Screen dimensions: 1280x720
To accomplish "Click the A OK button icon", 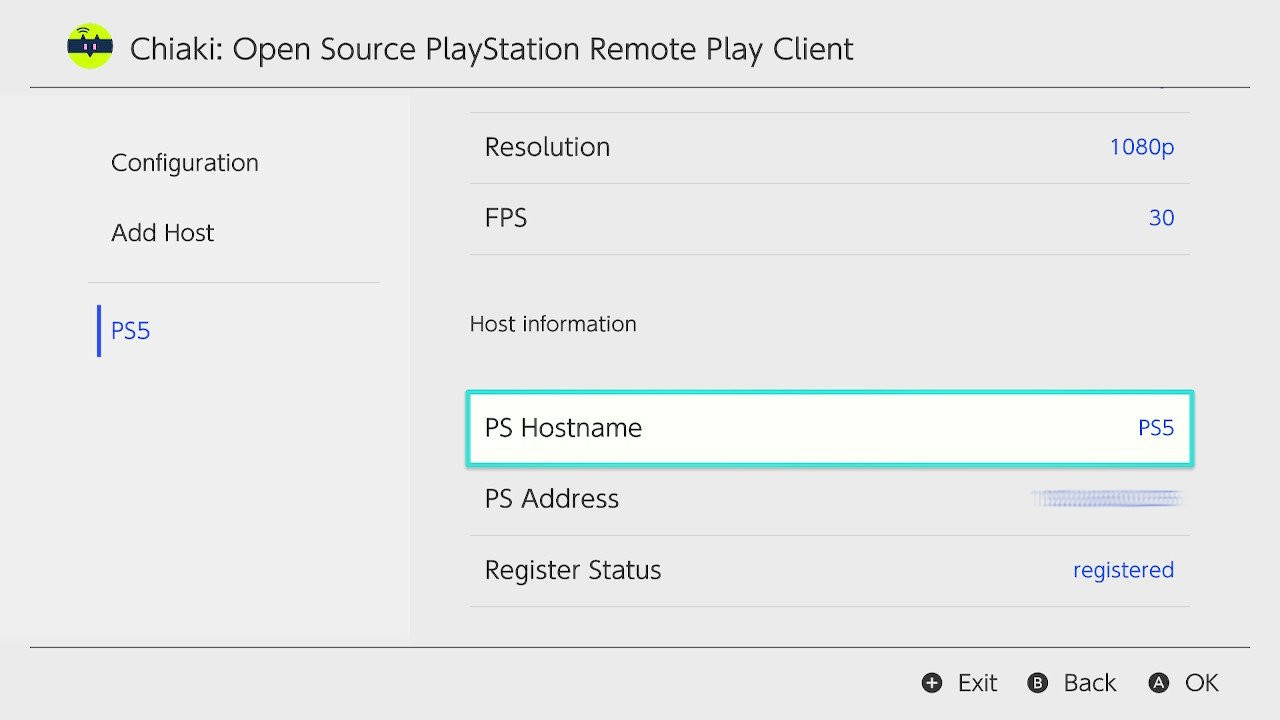I will click(1159, 683).
